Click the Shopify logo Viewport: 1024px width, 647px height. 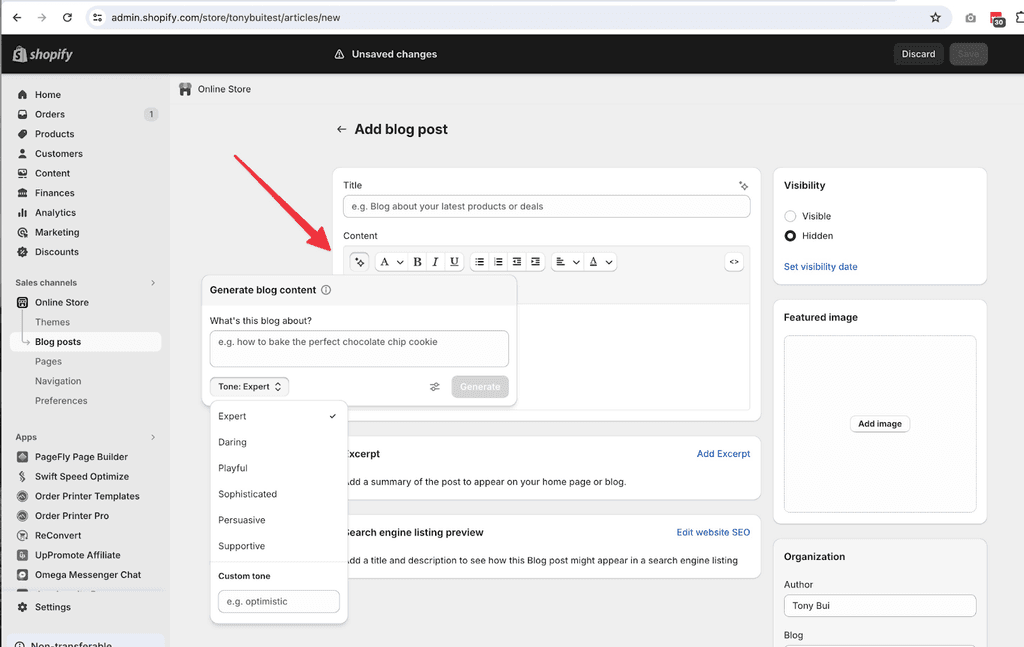pos(42,54)
